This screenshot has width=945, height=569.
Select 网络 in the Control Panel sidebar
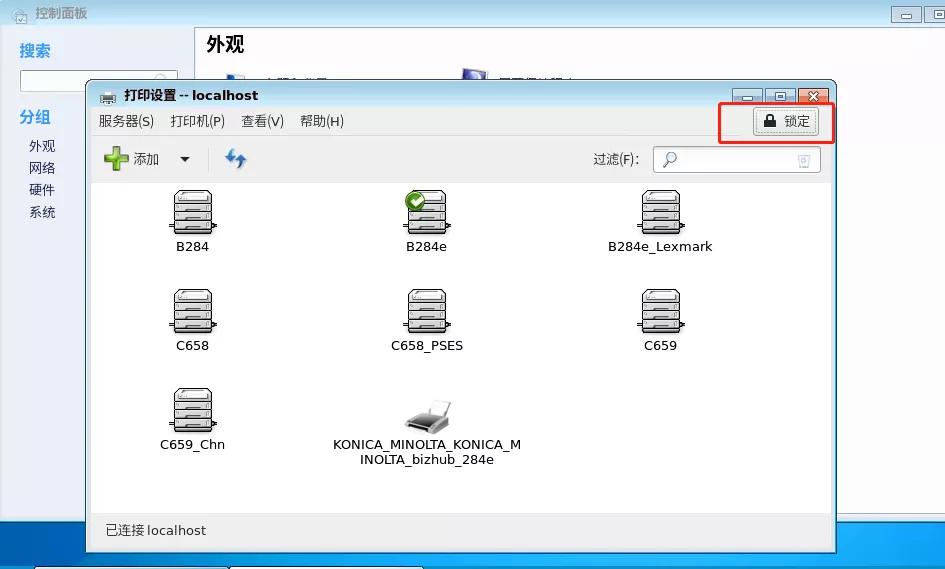(42, 168)
